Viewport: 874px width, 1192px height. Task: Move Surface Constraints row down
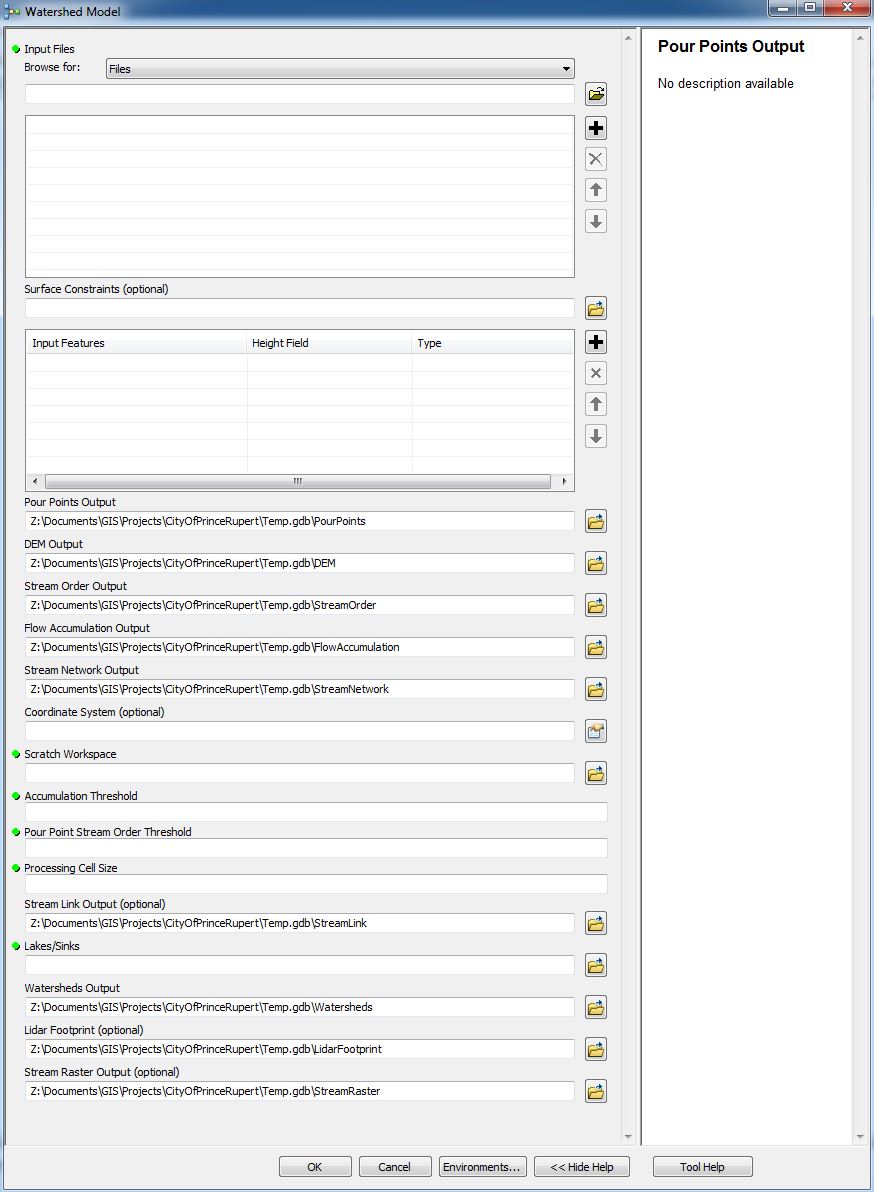point(596,436)
